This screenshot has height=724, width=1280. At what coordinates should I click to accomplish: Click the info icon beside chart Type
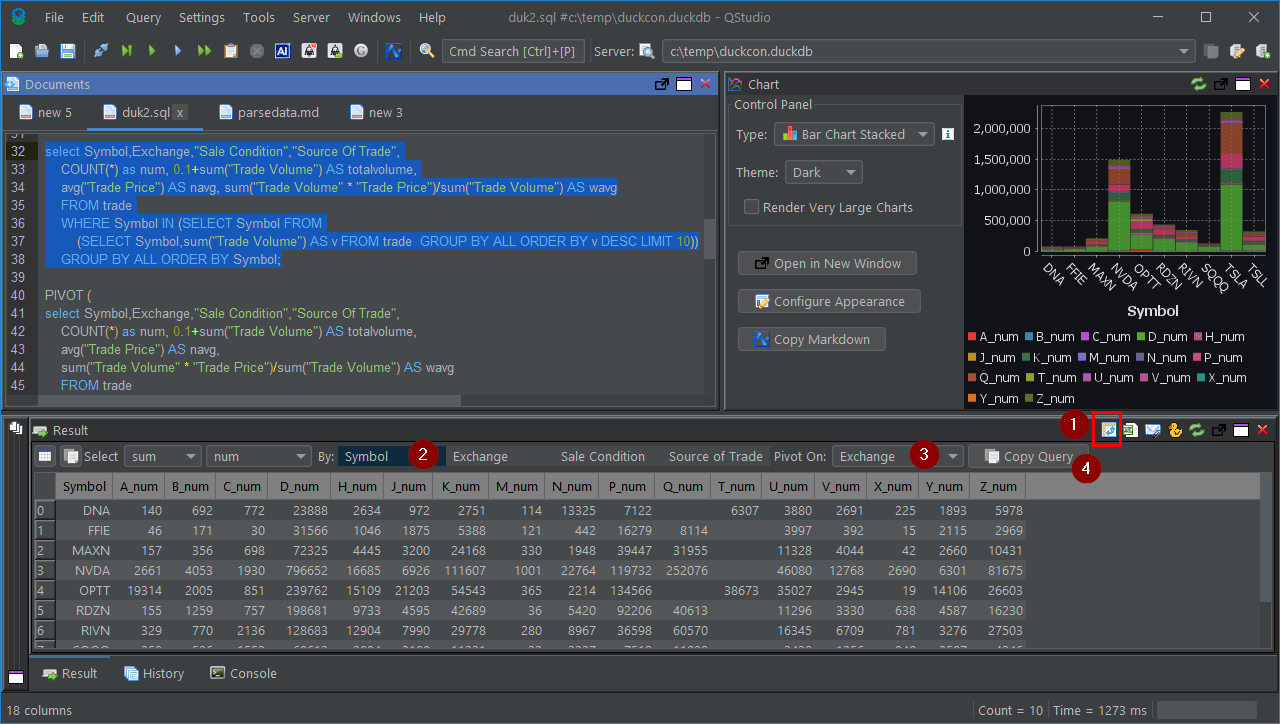pos(948,134)
